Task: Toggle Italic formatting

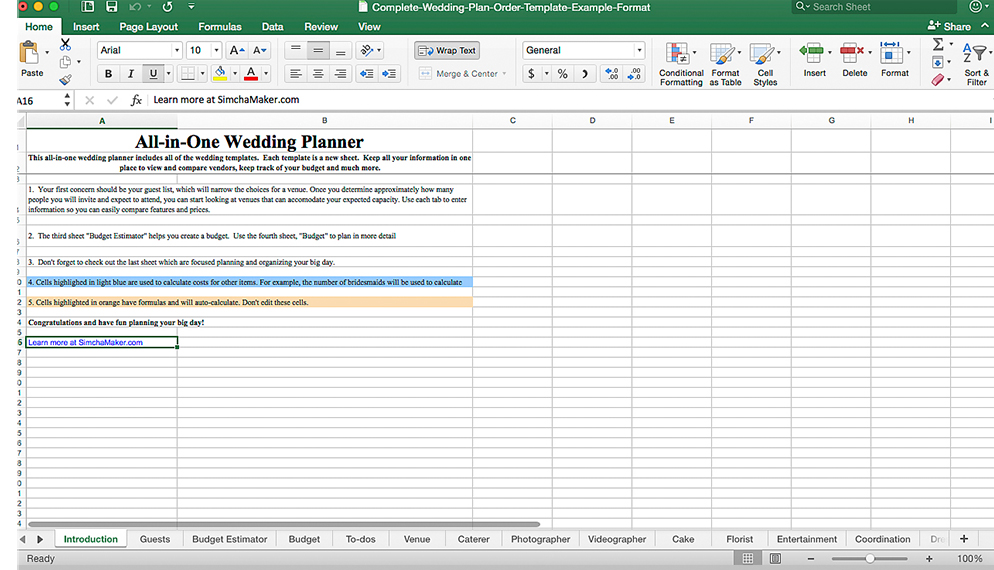Action: pyautogui.click(x=131, y=74)
